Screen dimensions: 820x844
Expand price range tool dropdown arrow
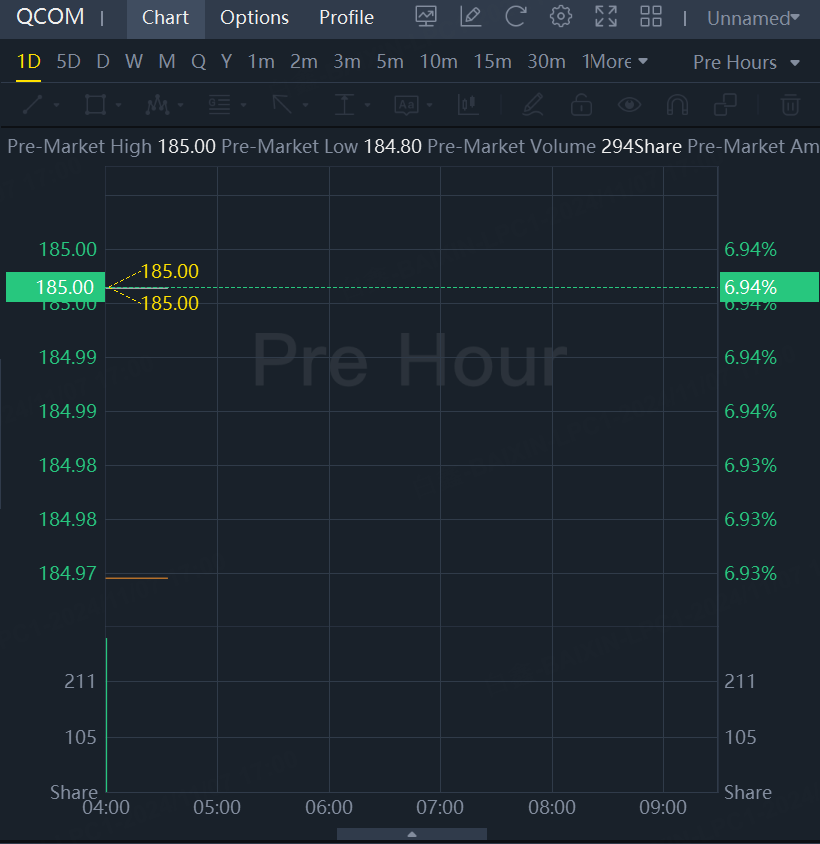[x=367, y=105]
